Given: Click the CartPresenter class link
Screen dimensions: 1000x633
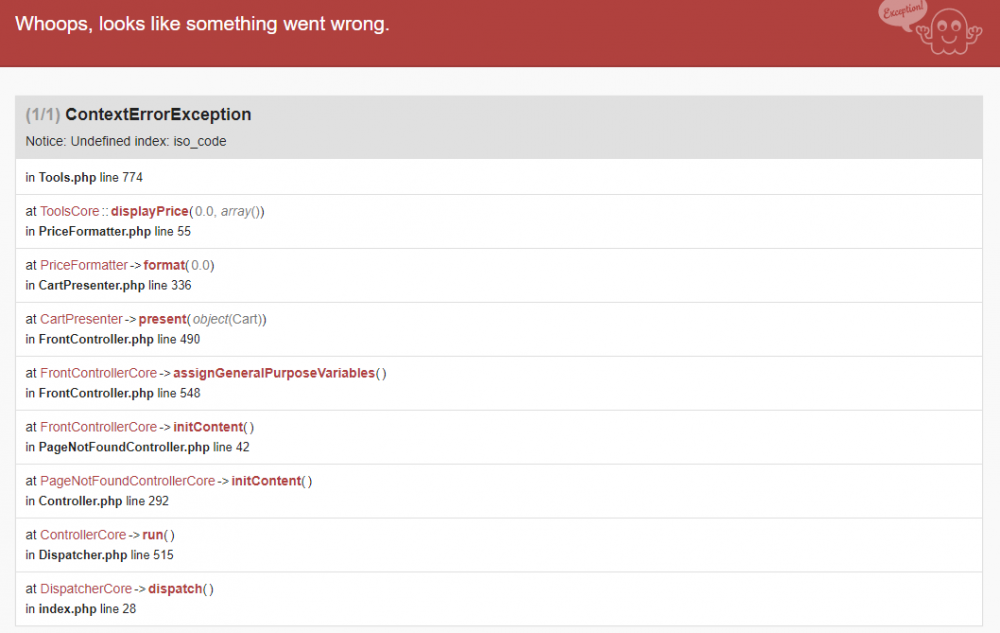Looking at the screenshot, I should coord(81,319).
